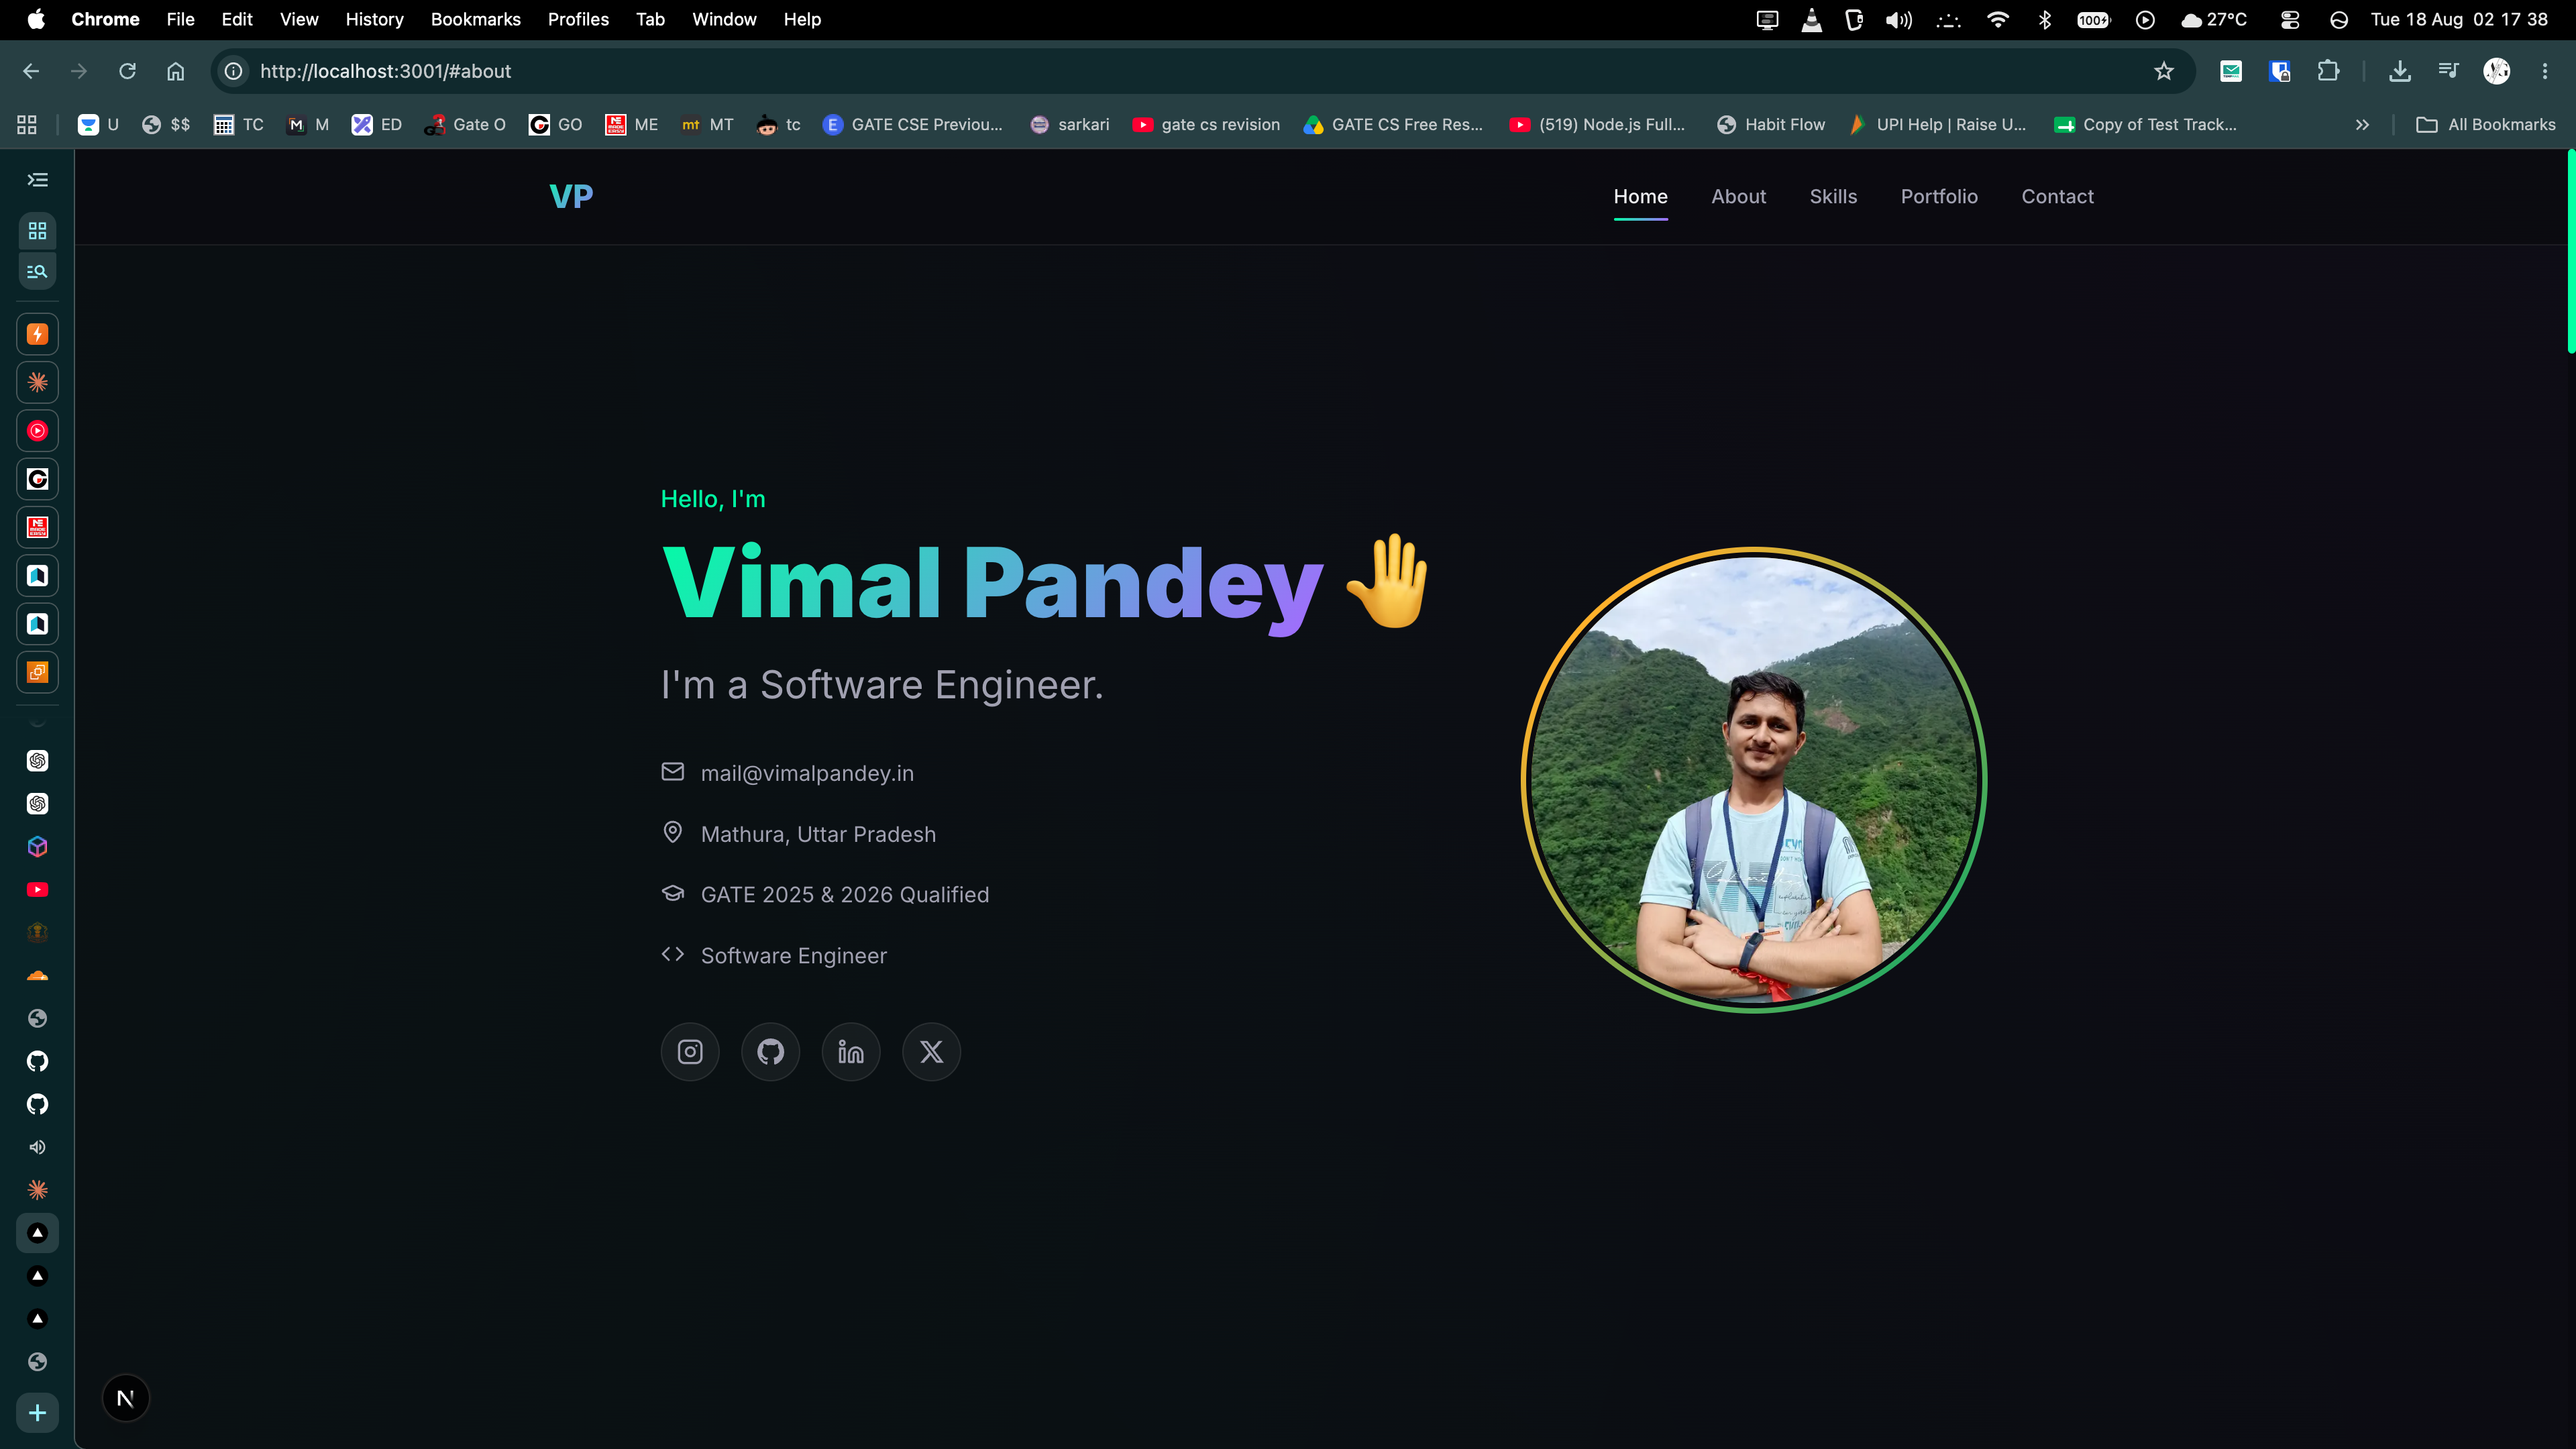The height and width of the screenshot is (1449, 2576).
Task: Click the tab search icon in sidebar
Action: coord(38,271)
